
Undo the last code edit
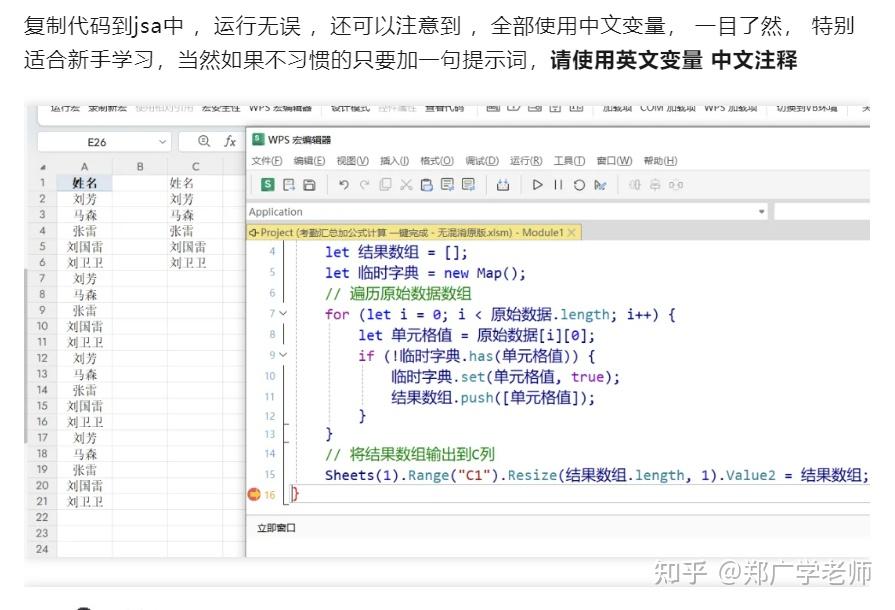[343, 184]
